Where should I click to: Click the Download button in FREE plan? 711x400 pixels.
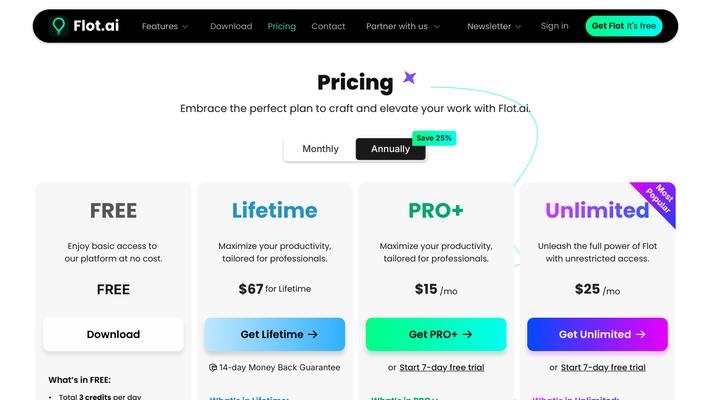113,334
